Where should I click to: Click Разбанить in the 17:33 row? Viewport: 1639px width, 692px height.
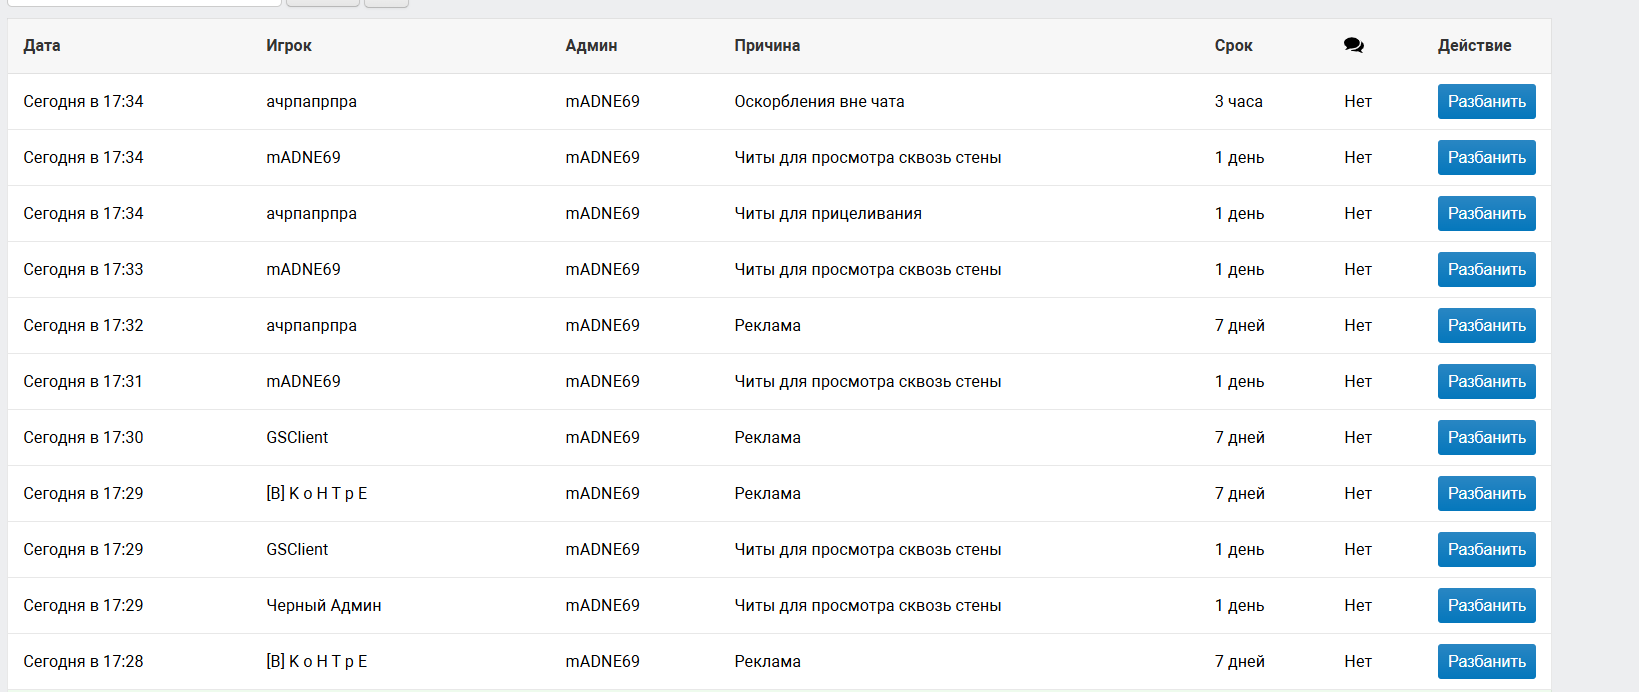click(x=1486, y=269)
